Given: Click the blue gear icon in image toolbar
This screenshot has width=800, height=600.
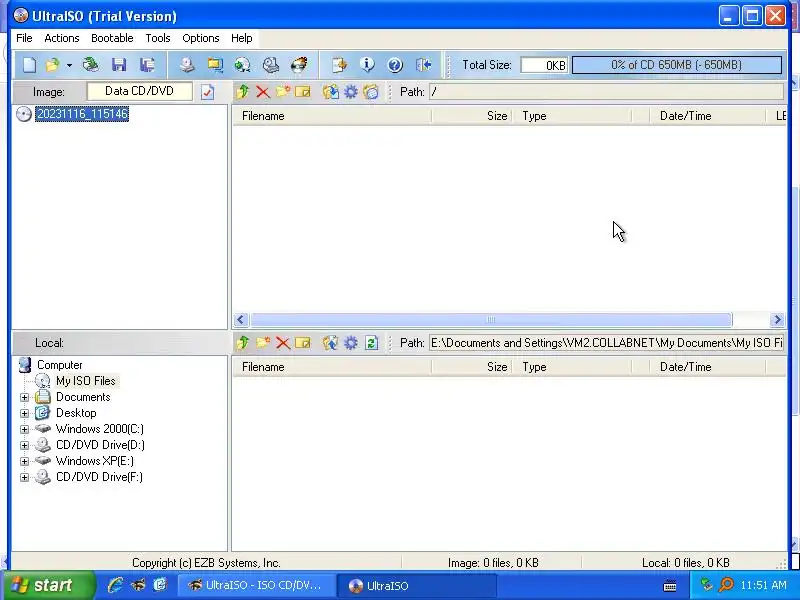Looking at the screenshot, I should (351, 92).
